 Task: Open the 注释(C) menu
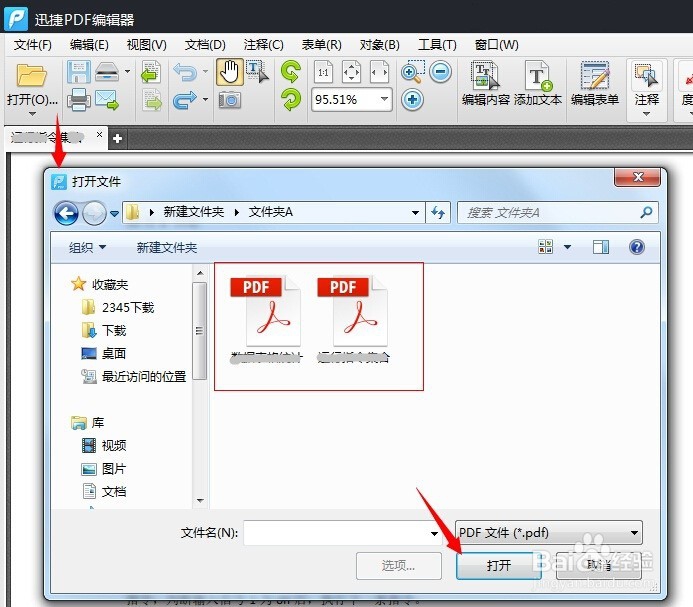(x=263, y=45)
